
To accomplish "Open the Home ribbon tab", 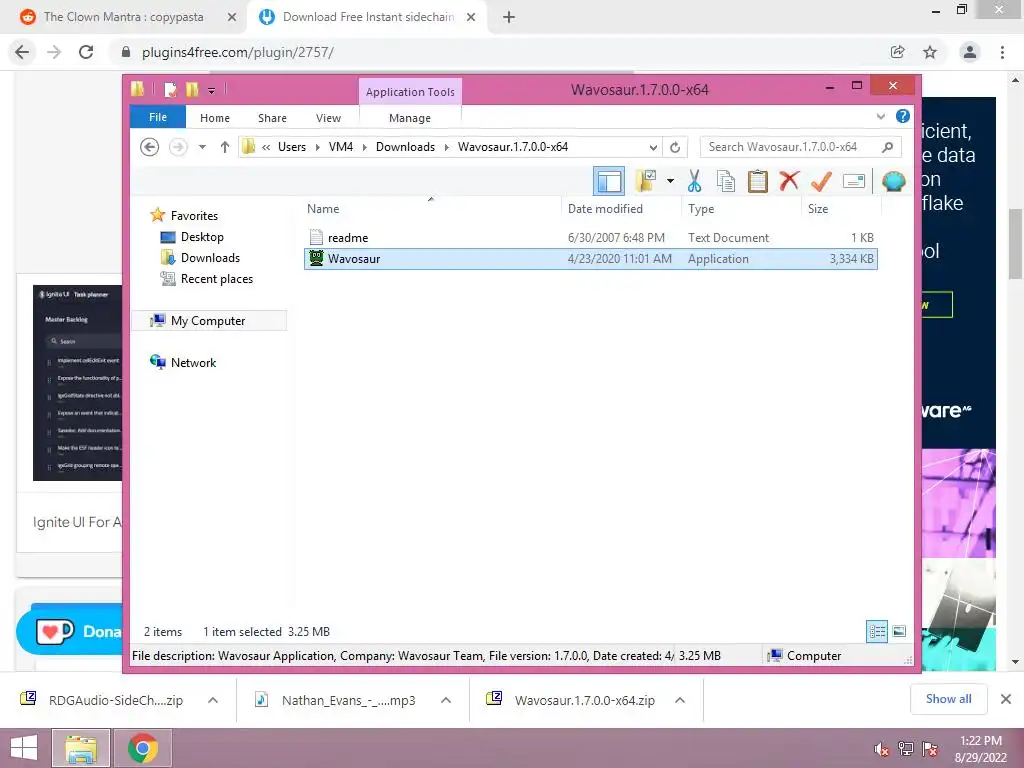I will point(215,118).
